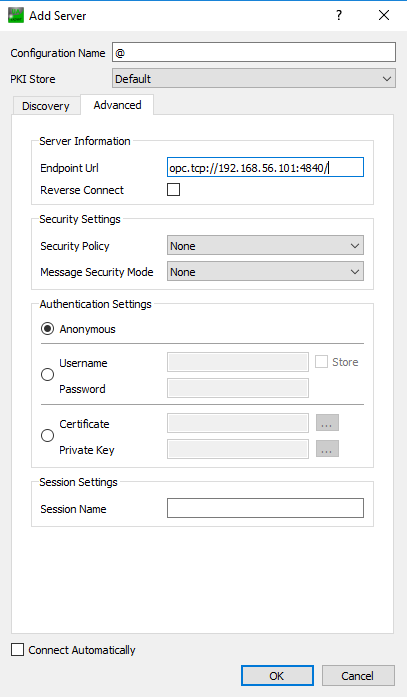This screenshot has height=697, width=407.
Task: Click the Endpoint Url text field
Action: (x=265, y=168)
